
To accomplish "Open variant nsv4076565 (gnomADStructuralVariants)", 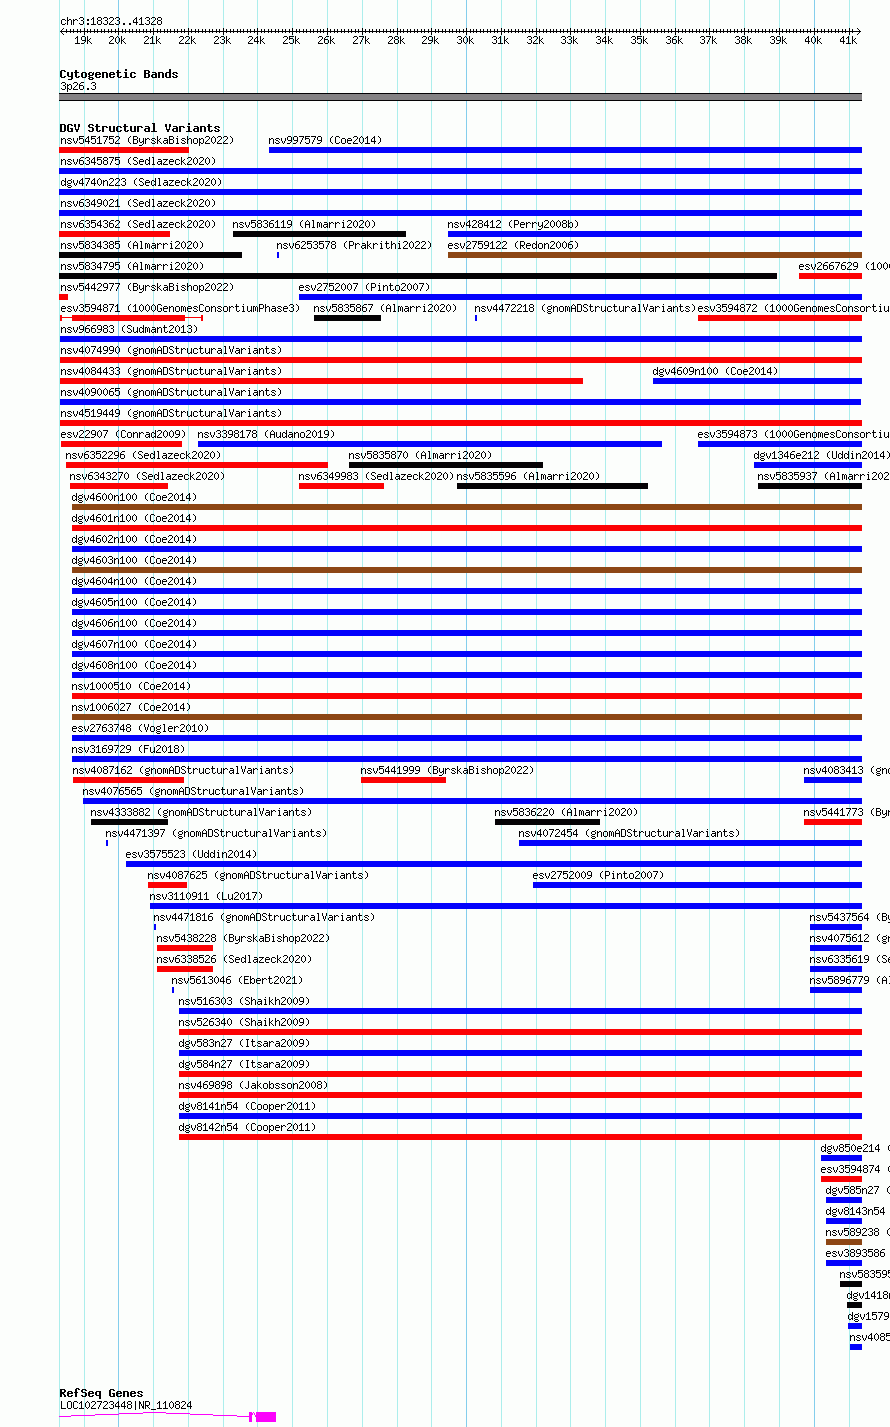I will pyautogui.click(x=472, y=801).
